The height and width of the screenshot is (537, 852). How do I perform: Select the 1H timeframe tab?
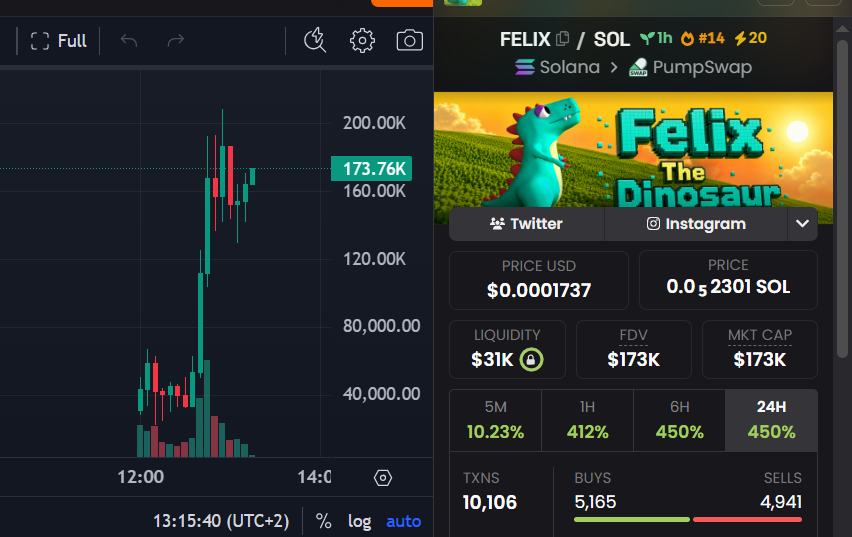pyautogui.click(x=587, y=420)
